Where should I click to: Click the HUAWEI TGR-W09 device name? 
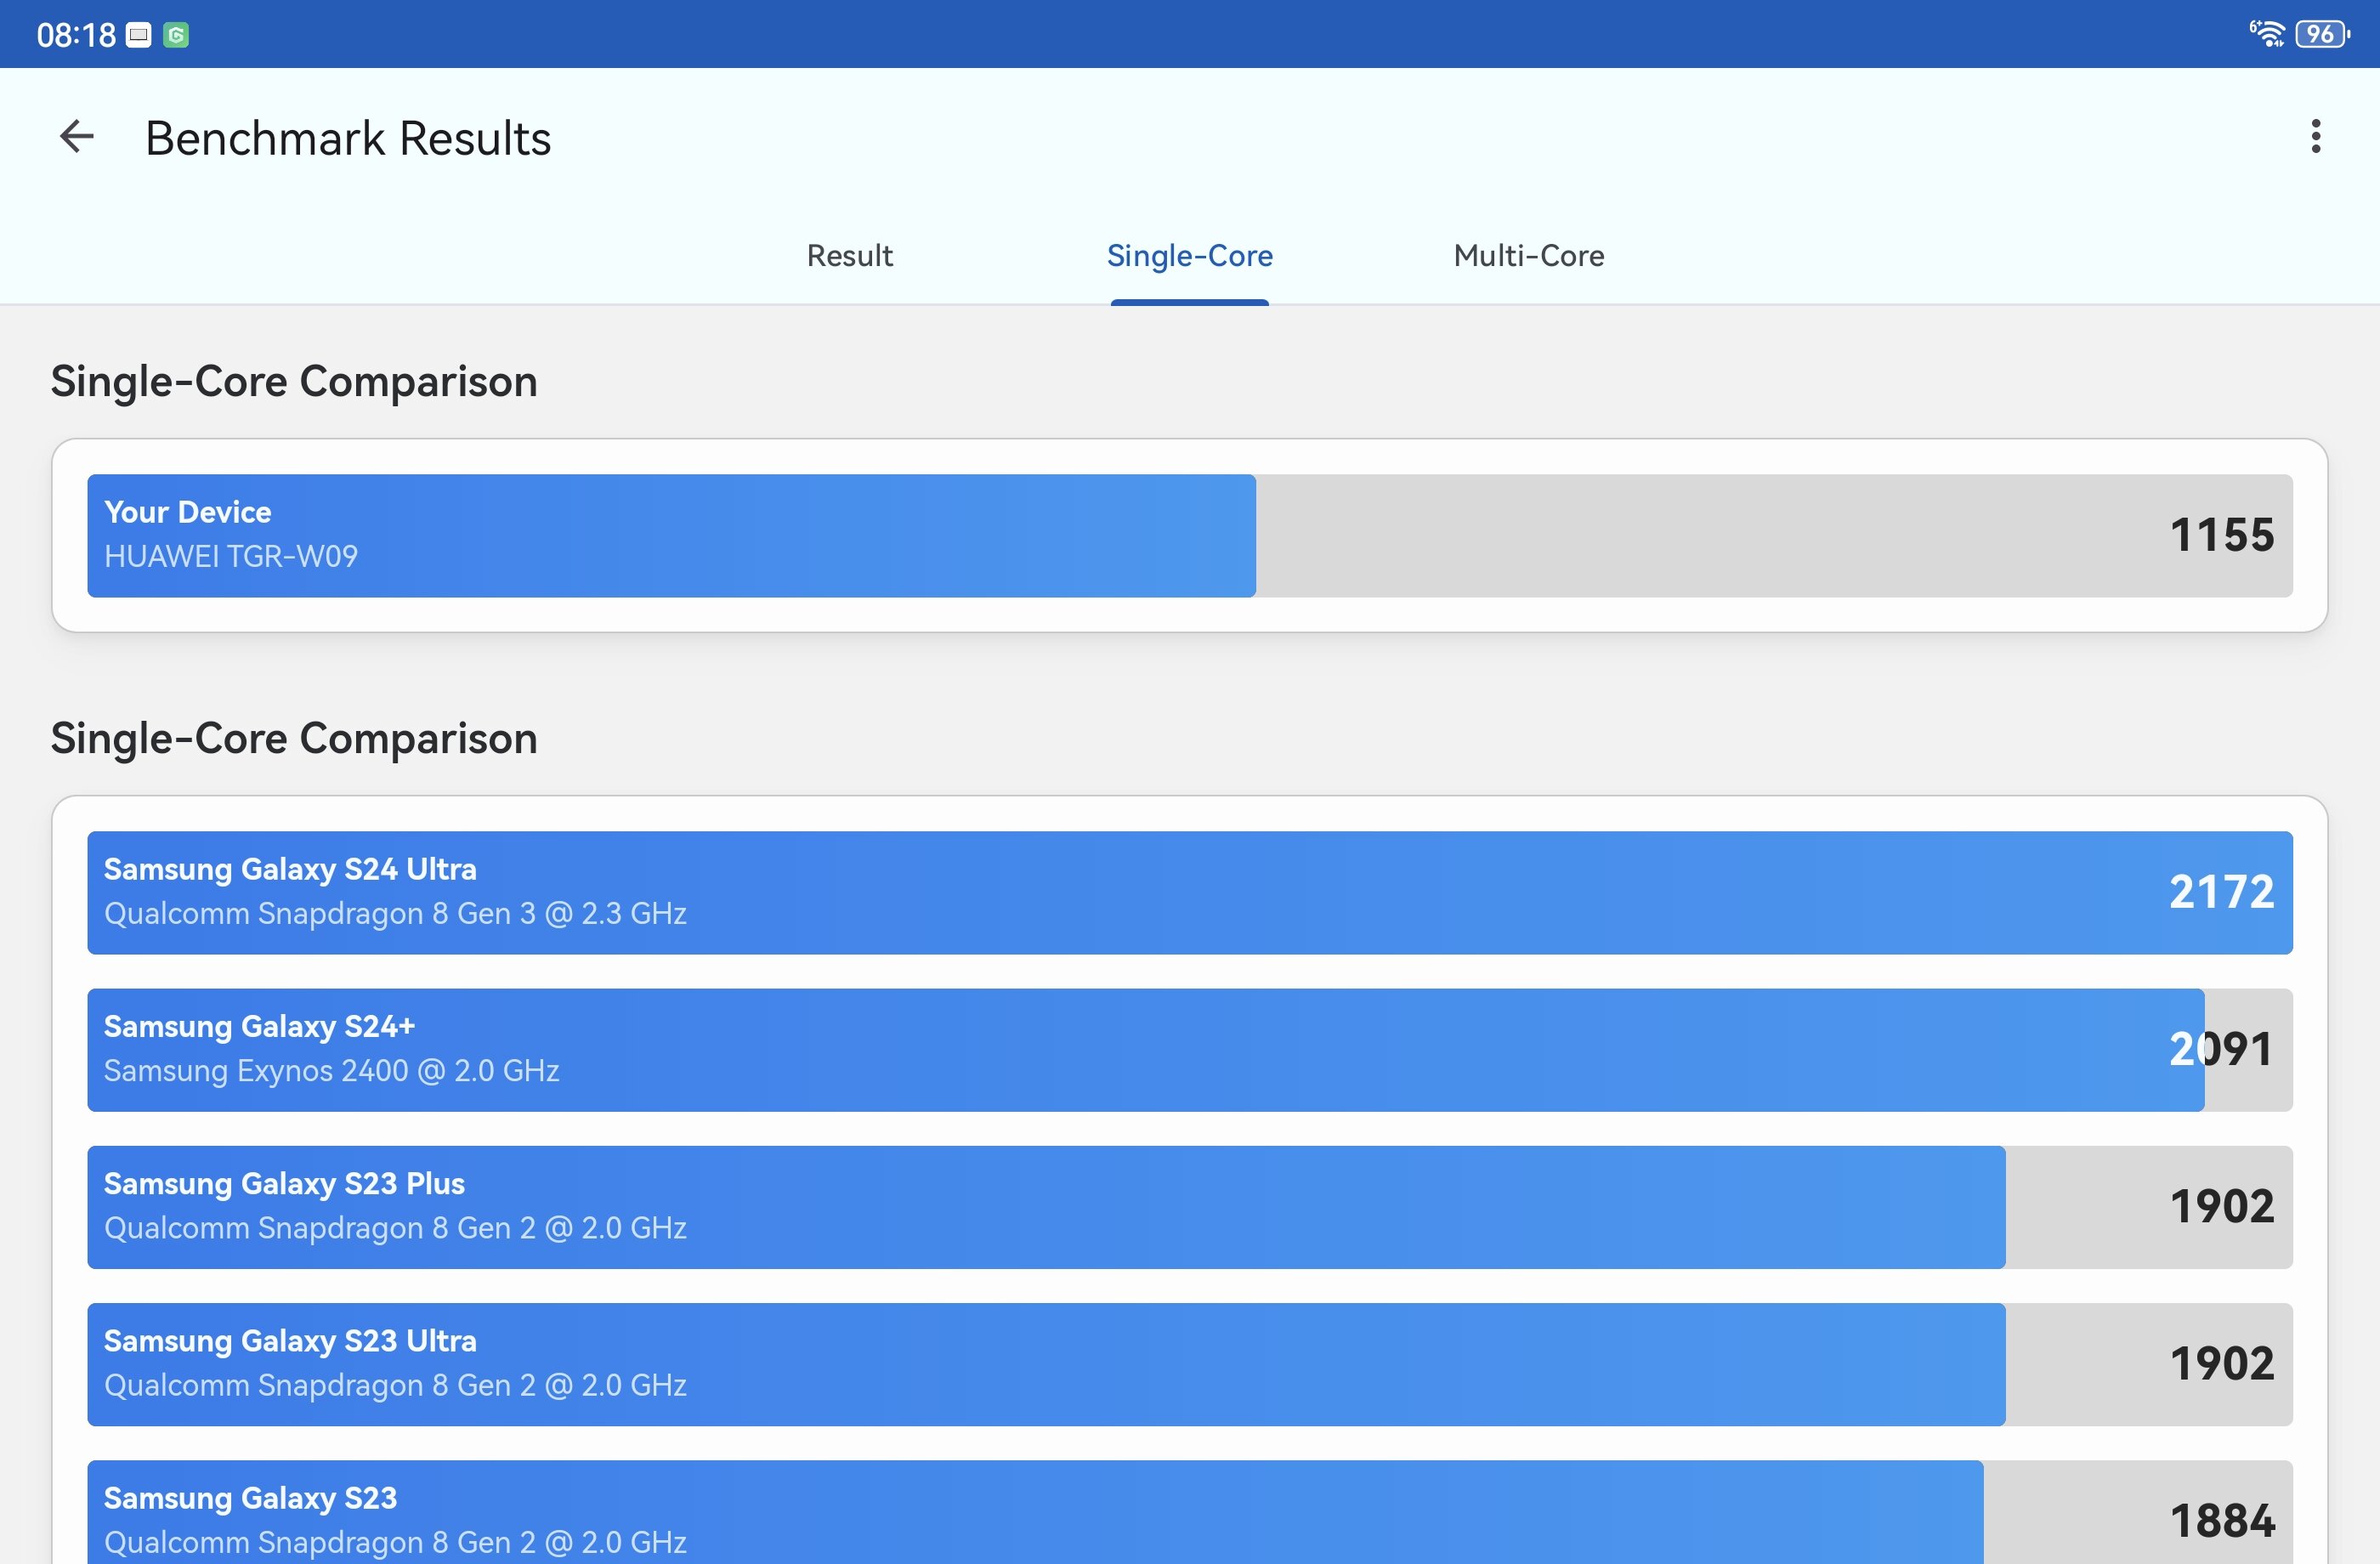[x=231, y=556]
